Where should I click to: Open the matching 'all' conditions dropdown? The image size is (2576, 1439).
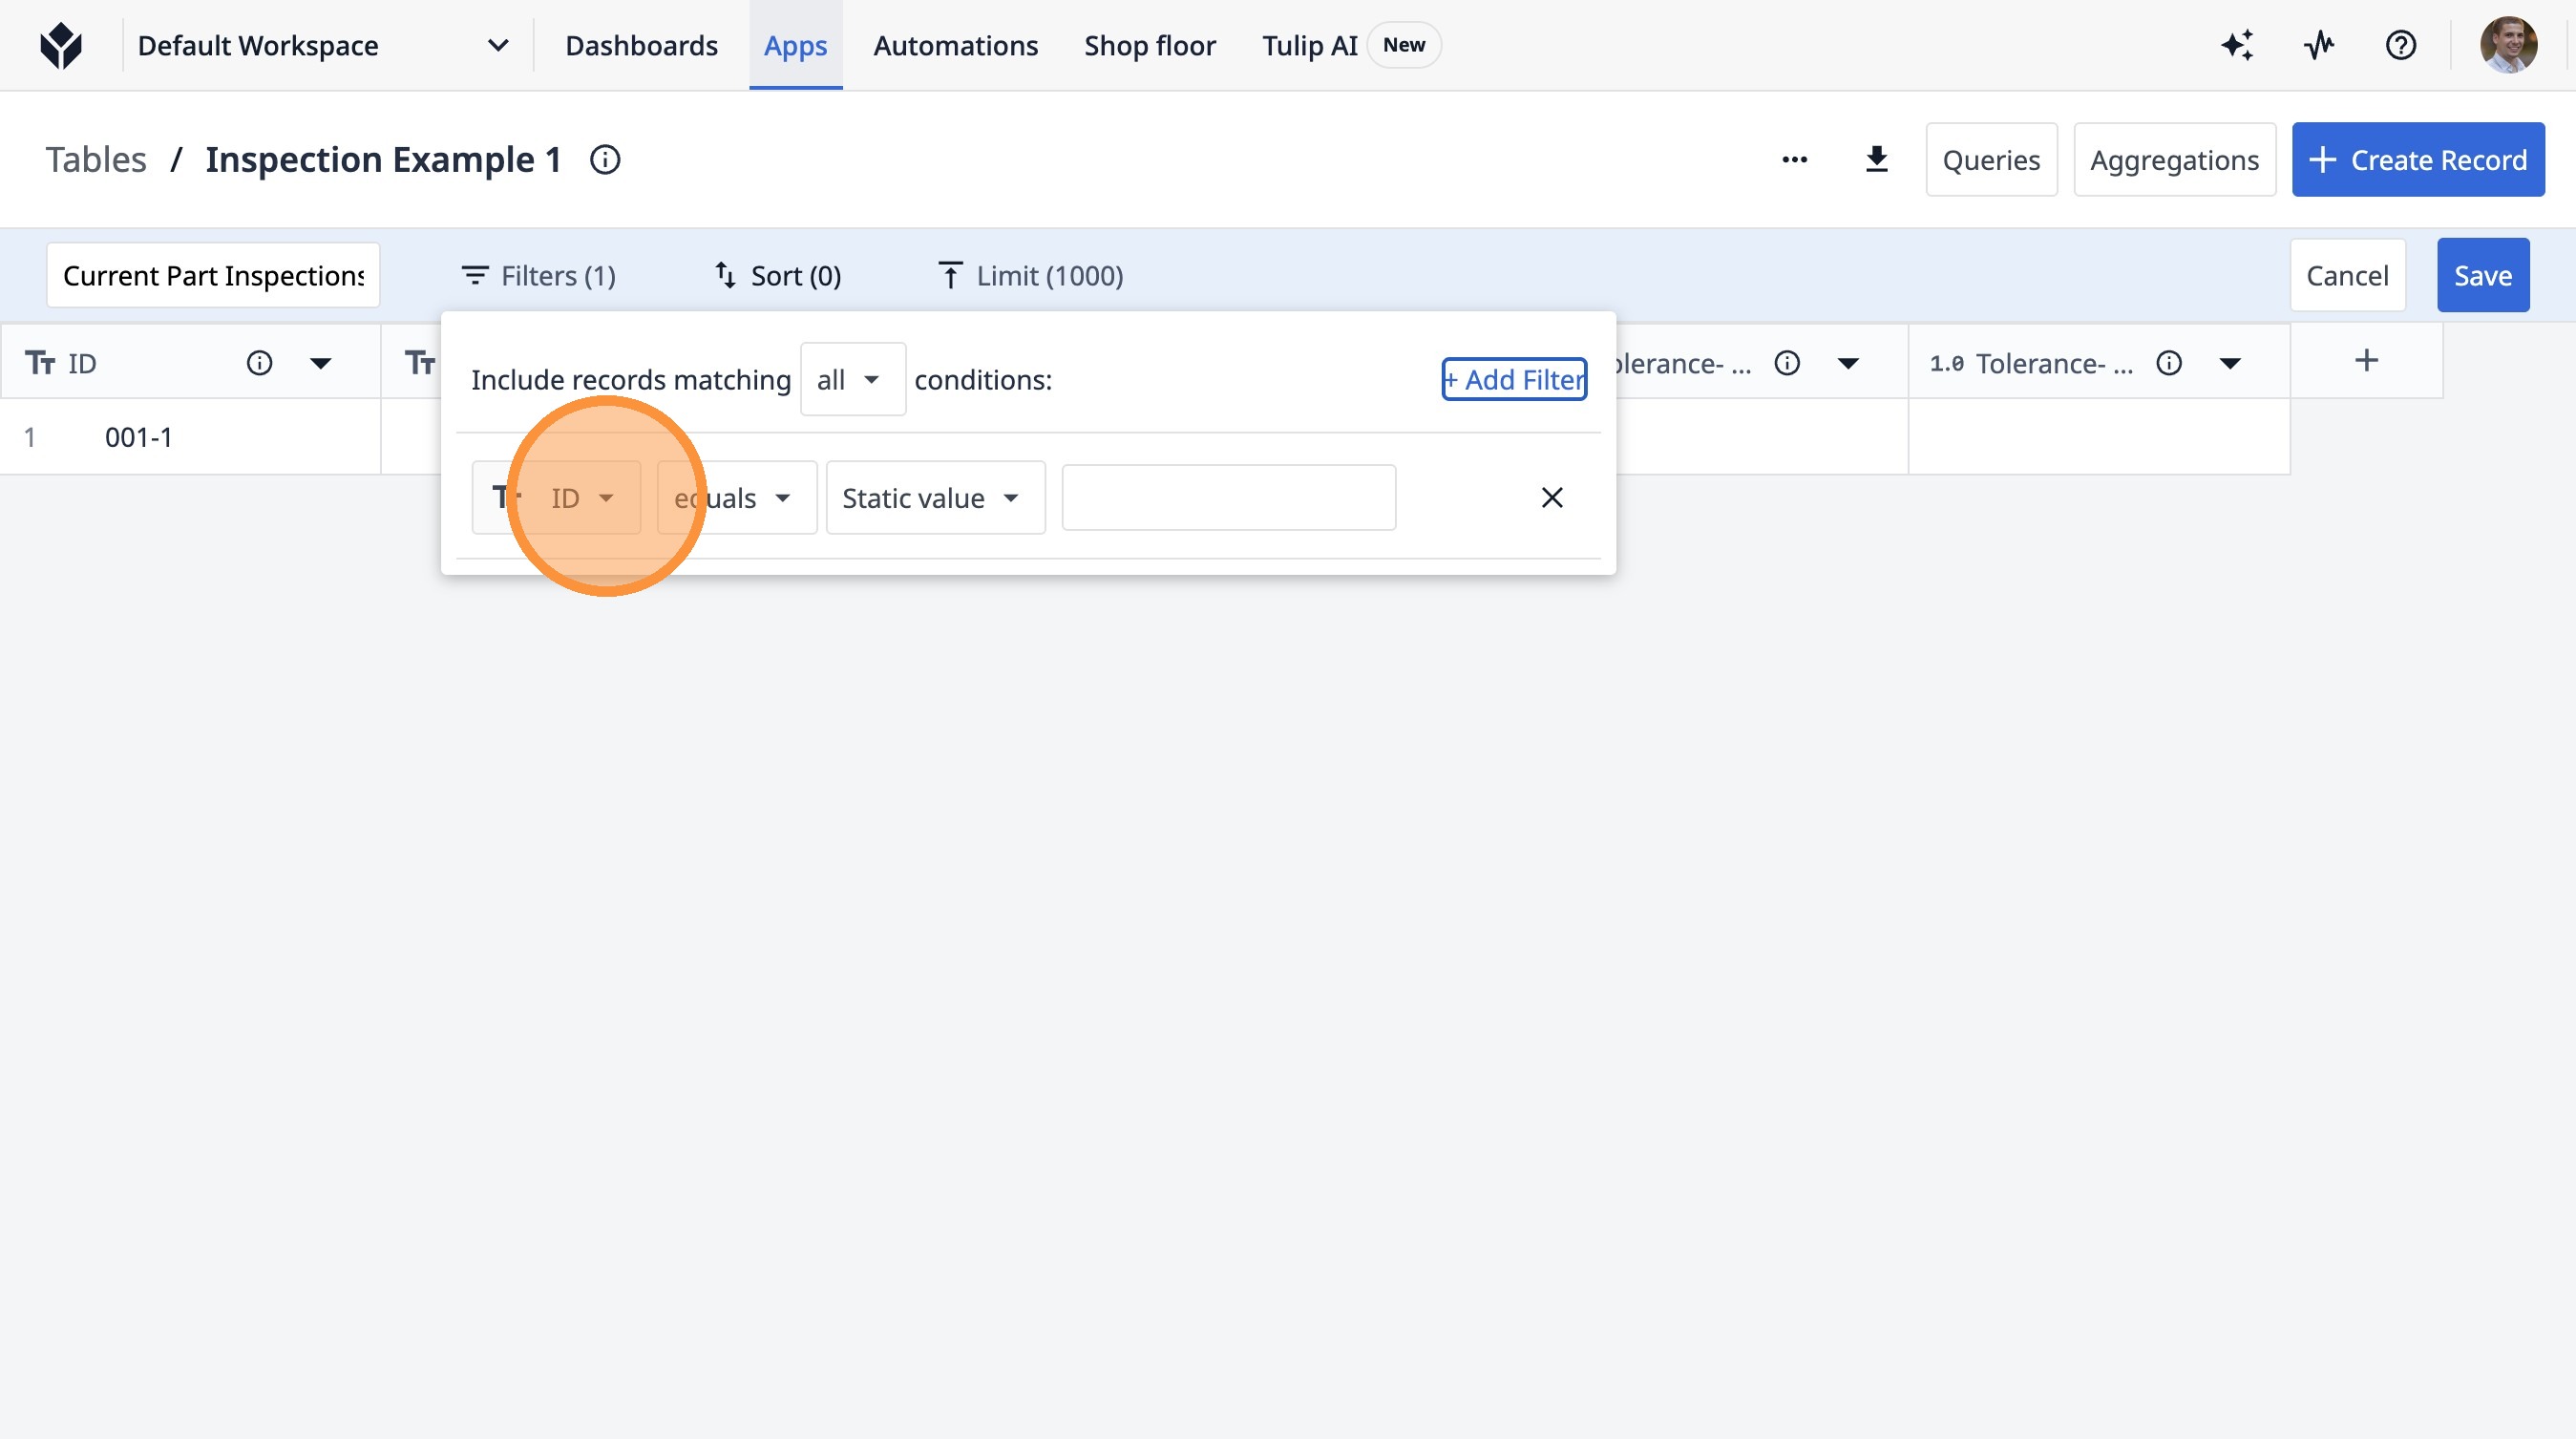tap(852, 379)
